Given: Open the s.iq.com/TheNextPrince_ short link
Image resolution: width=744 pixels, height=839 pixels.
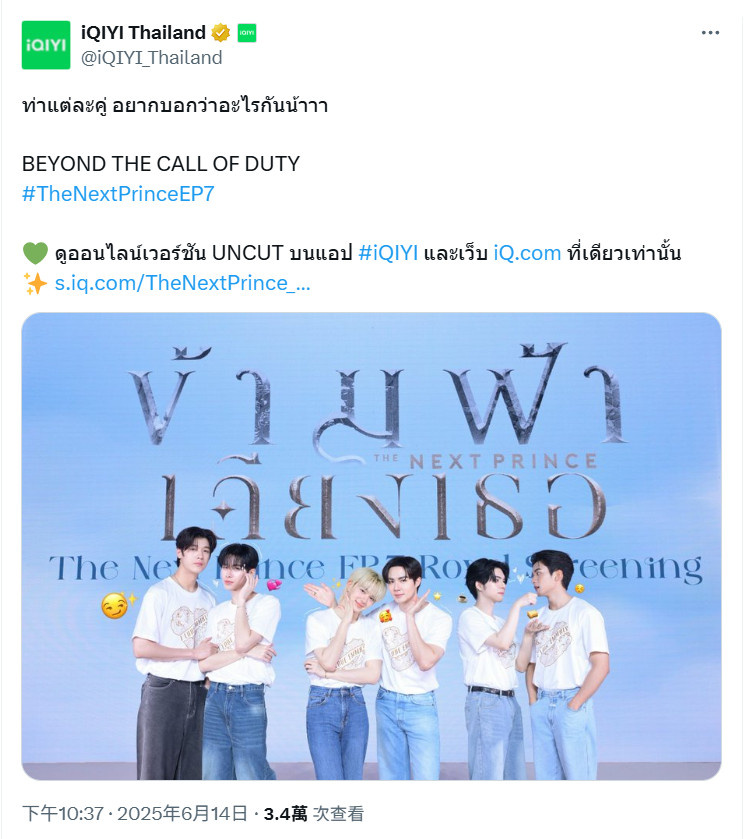Looking at the screenshot, I should click(x=183, y=283).
